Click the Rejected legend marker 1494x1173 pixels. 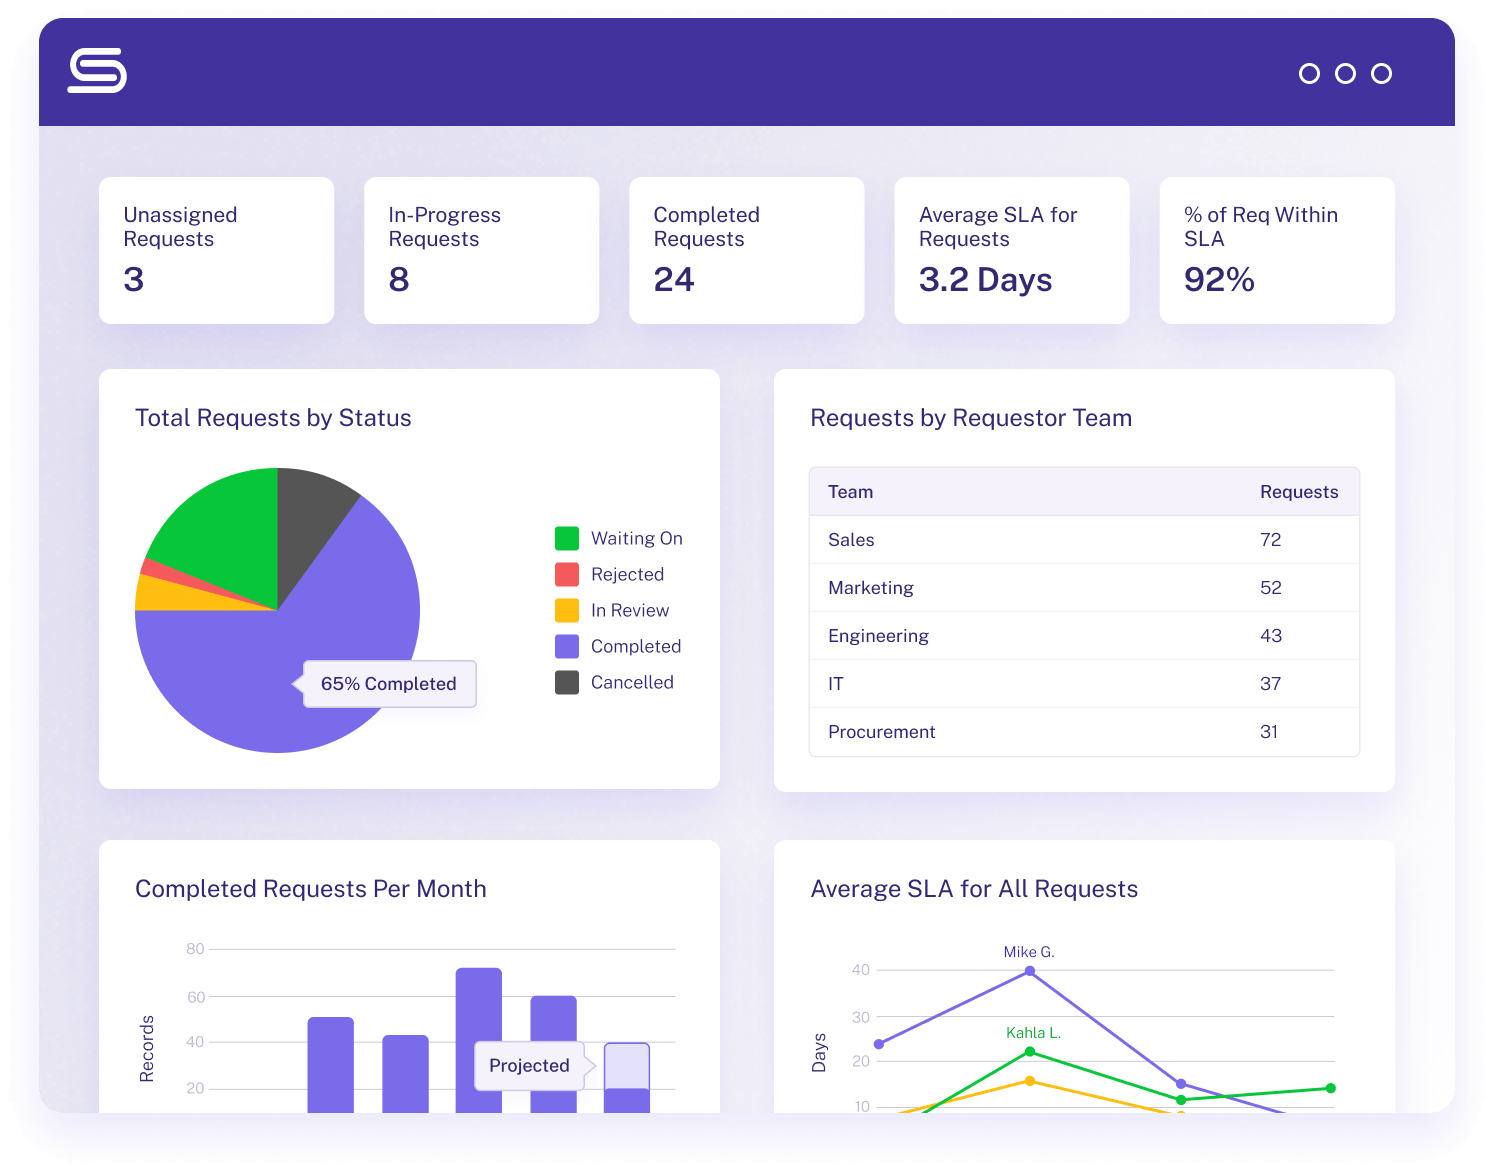click(566, 574)
